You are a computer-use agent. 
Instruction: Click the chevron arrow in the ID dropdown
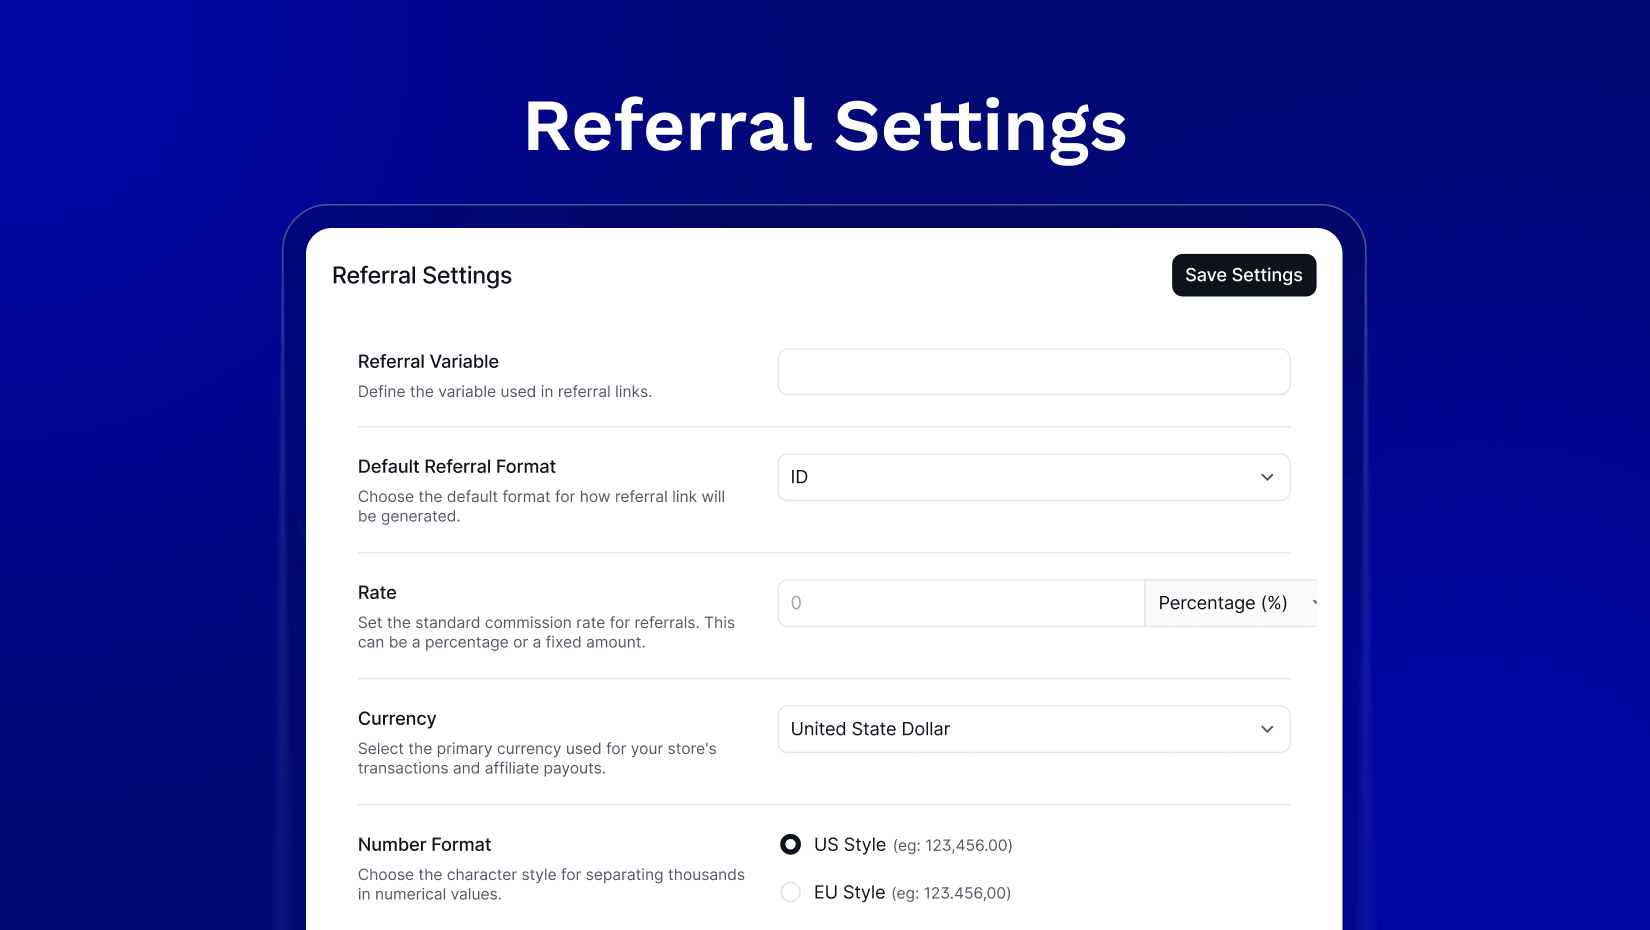1267,477
